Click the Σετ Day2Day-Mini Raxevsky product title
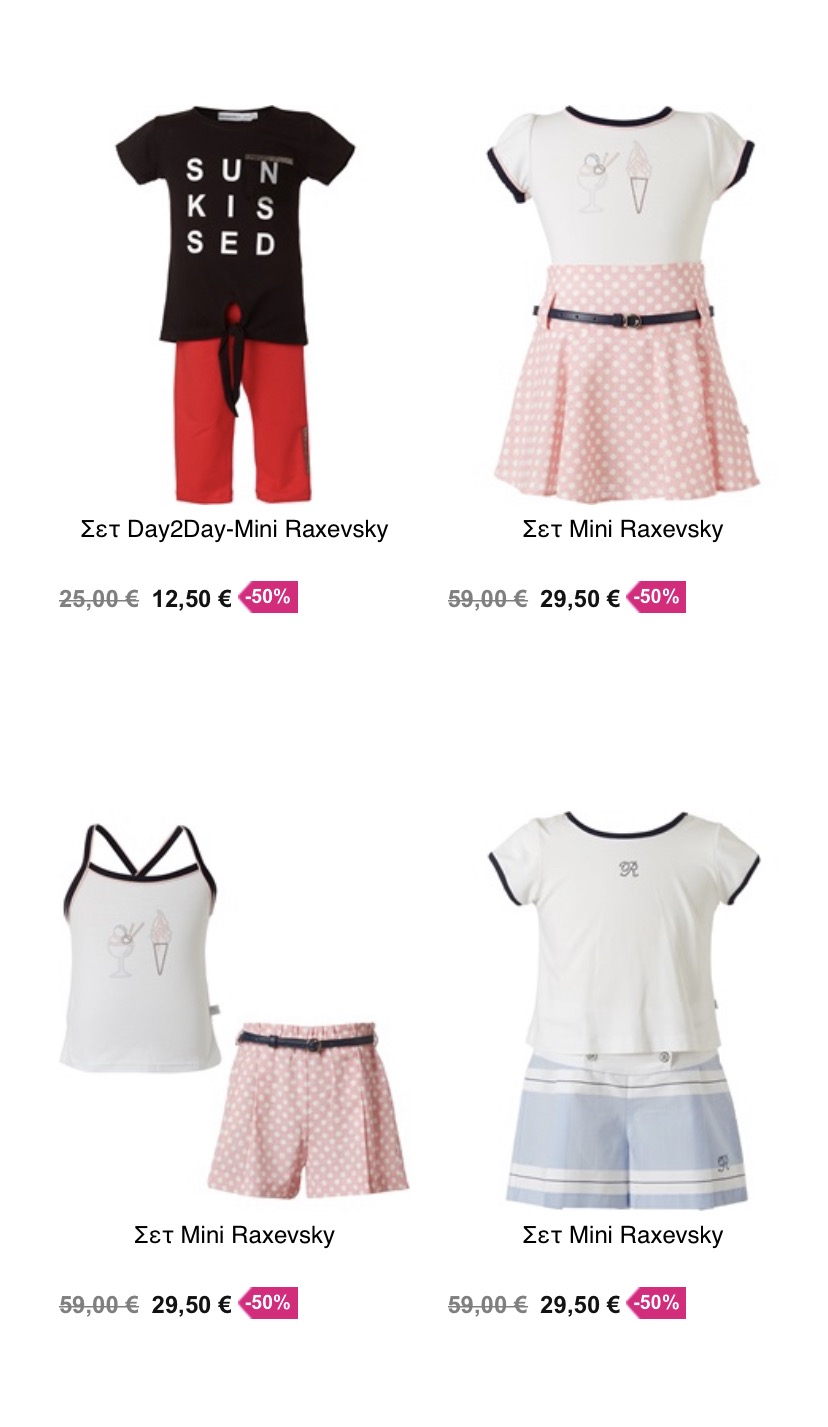 point(234,529)
